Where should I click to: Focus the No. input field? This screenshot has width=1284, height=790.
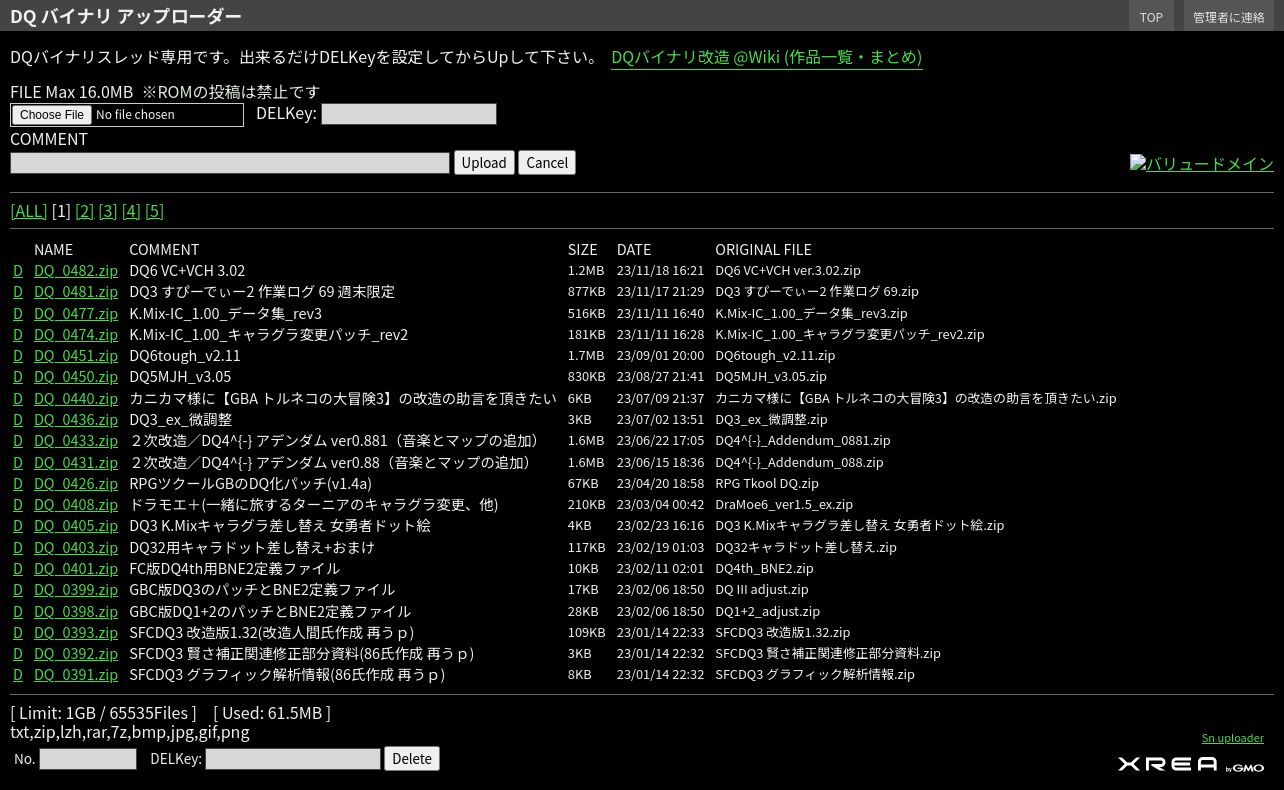[88, 759]
